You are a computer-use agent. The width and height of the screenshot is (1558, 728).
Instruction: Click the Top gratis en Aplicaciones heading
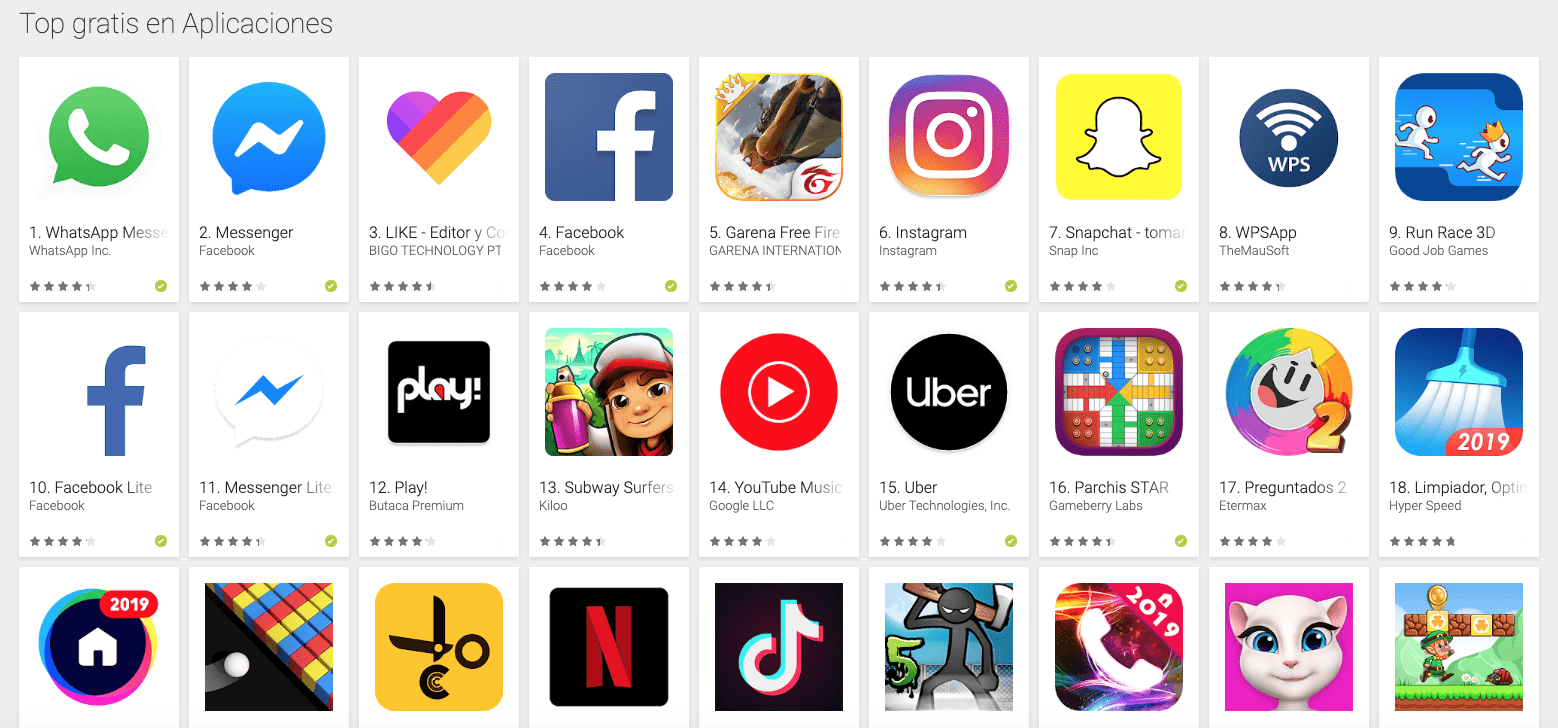tap(176, 24)
